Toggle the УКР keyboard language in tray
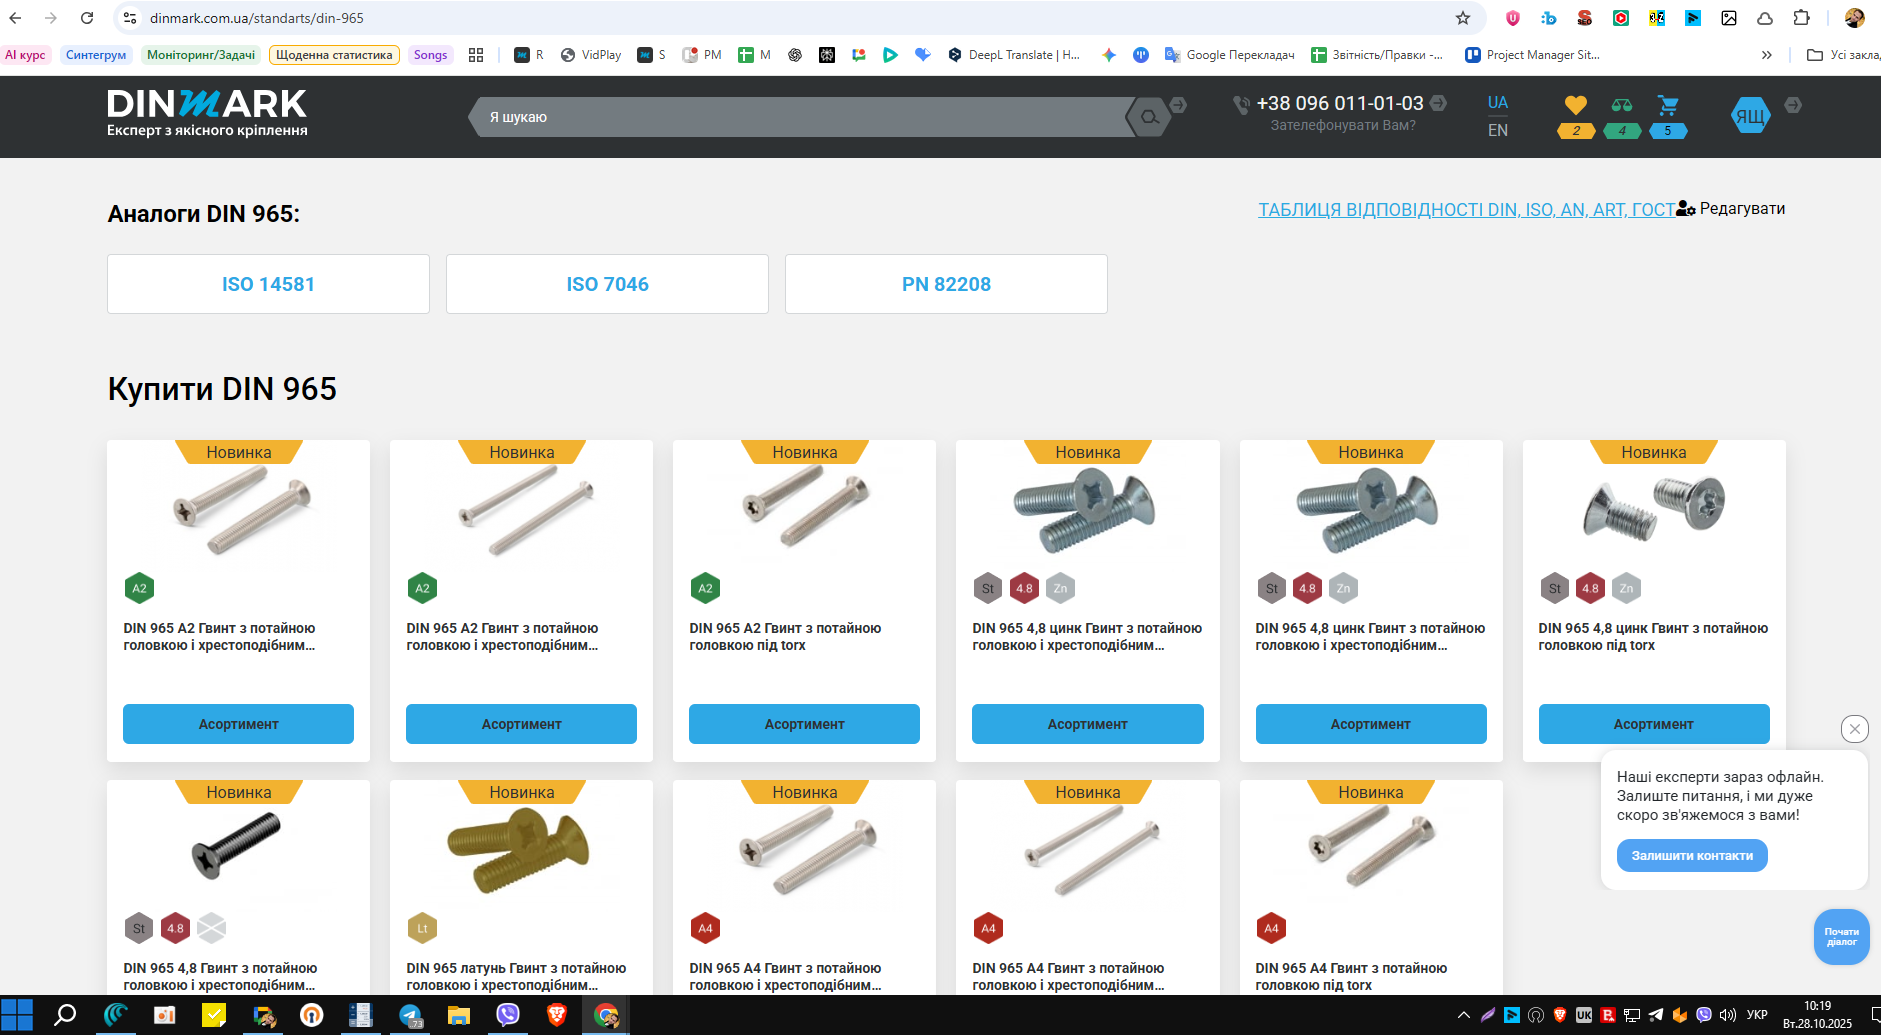1881x1035 pixels. pyautogui.click(x=1757, y=1015)
